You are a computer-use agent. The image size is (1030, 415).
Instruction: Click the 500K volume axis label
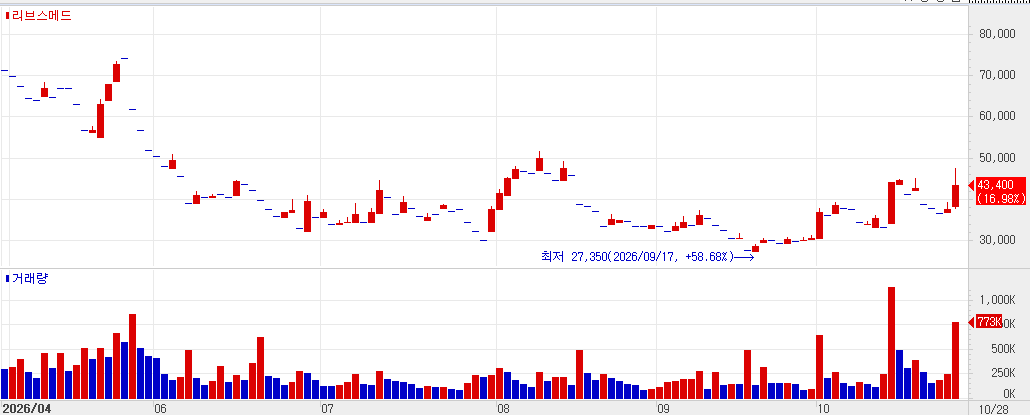[x=1003, y=349]
